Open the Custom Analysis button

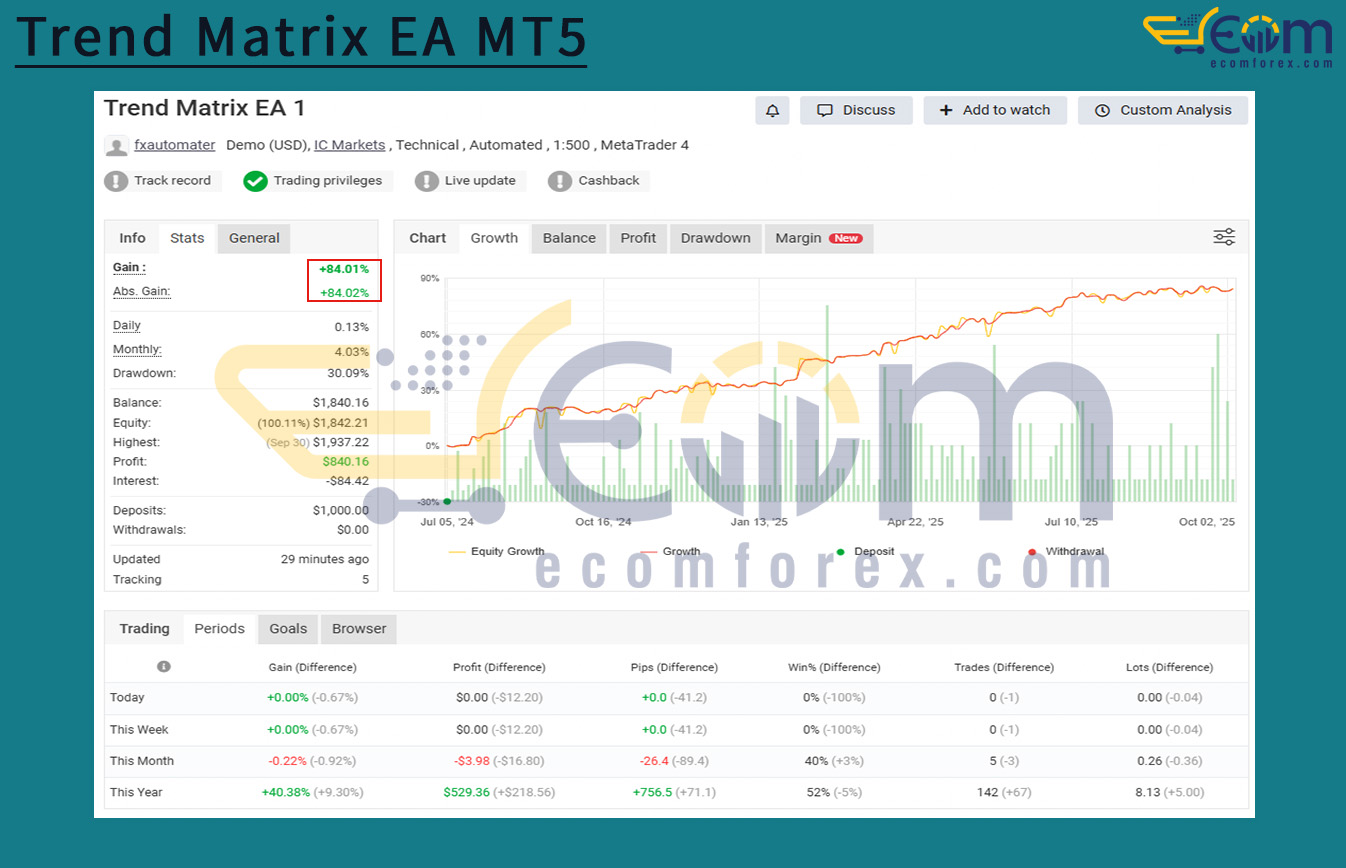1163,111
